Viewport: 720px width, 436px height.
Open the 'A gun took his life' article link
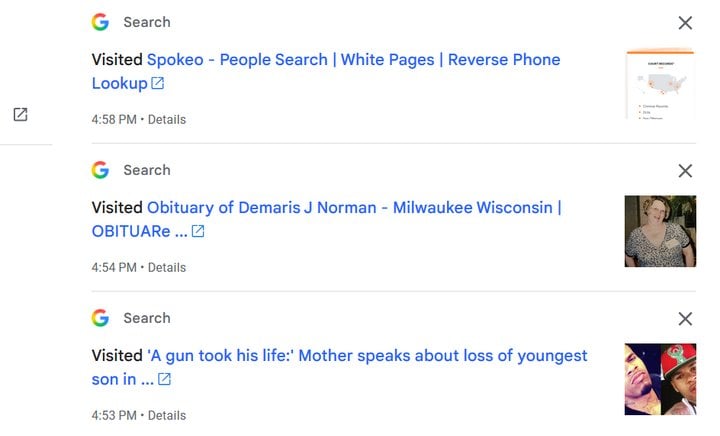click(367, 356)
